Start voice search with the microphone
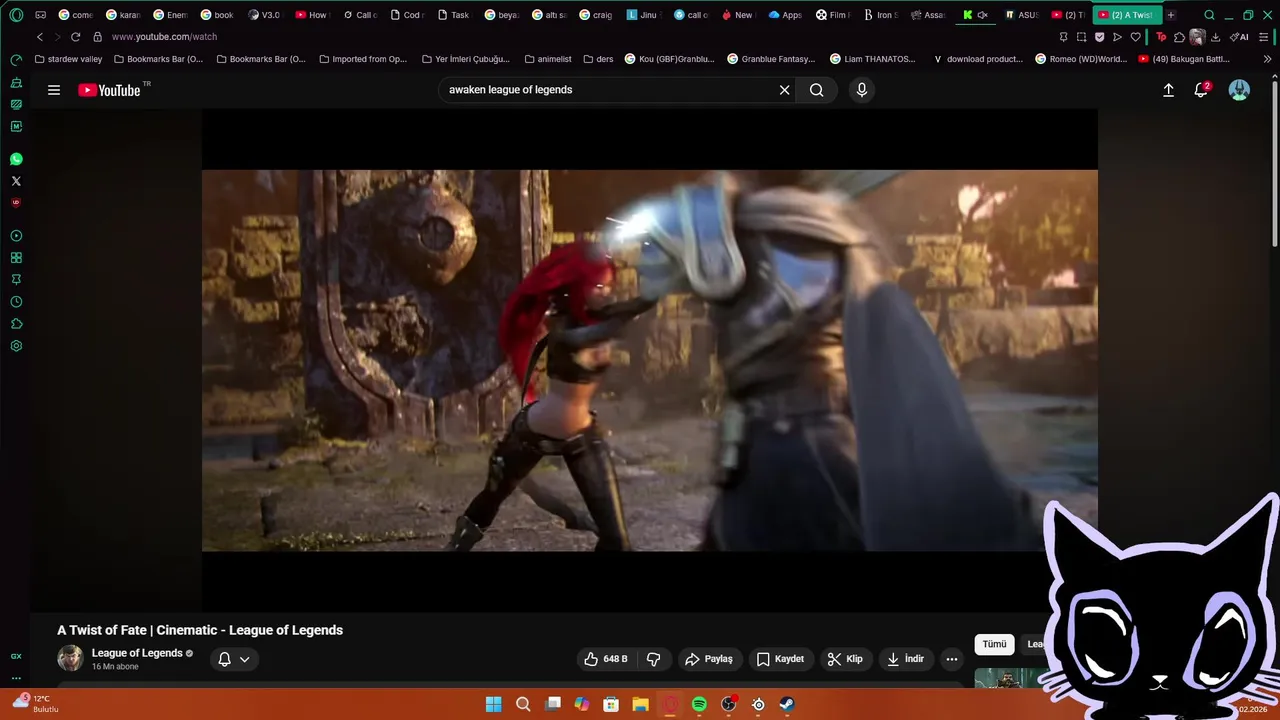 [x=862, y=90]
